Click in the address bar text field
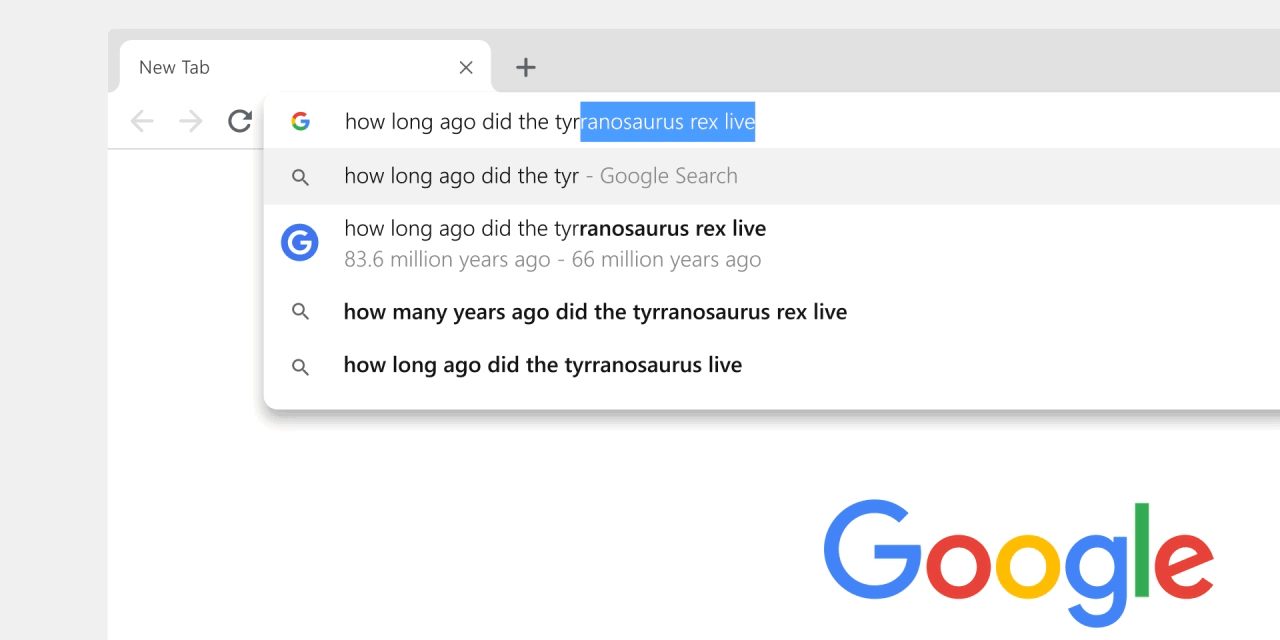Viewport: 1280px width, 640px height. [x=460, y=122]
